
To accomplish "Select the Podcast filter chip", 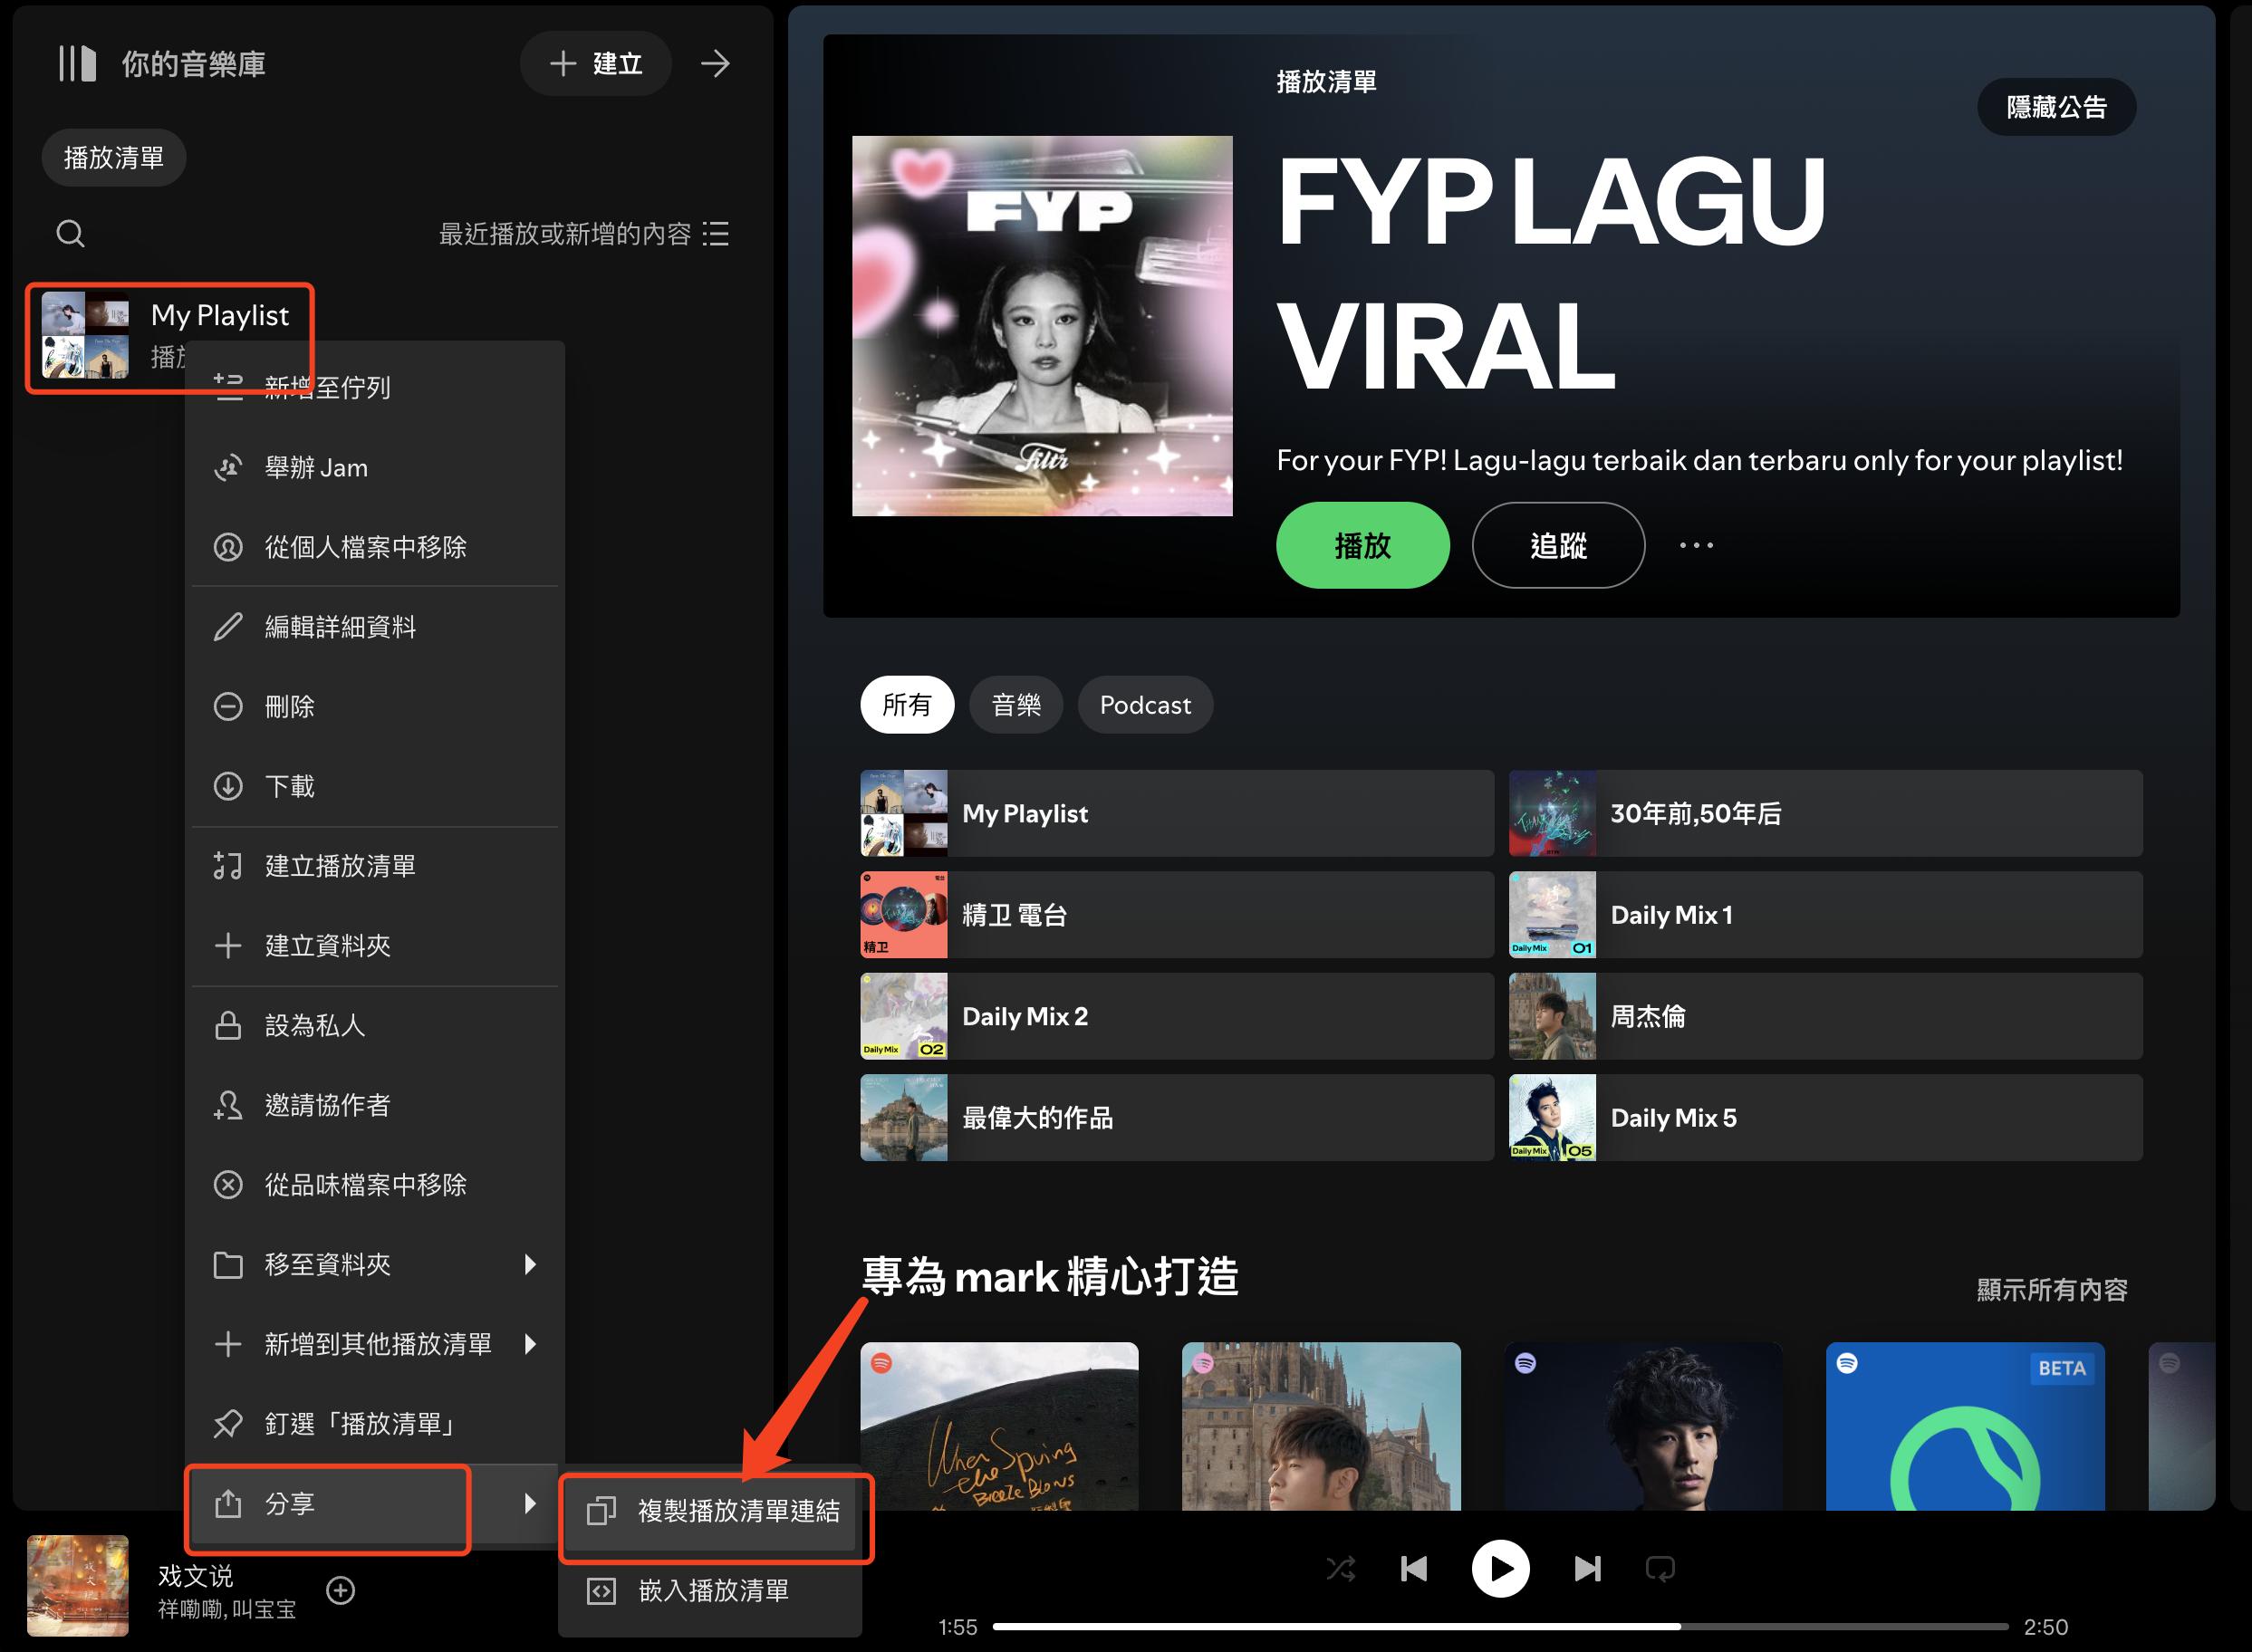I will 1145,705.
